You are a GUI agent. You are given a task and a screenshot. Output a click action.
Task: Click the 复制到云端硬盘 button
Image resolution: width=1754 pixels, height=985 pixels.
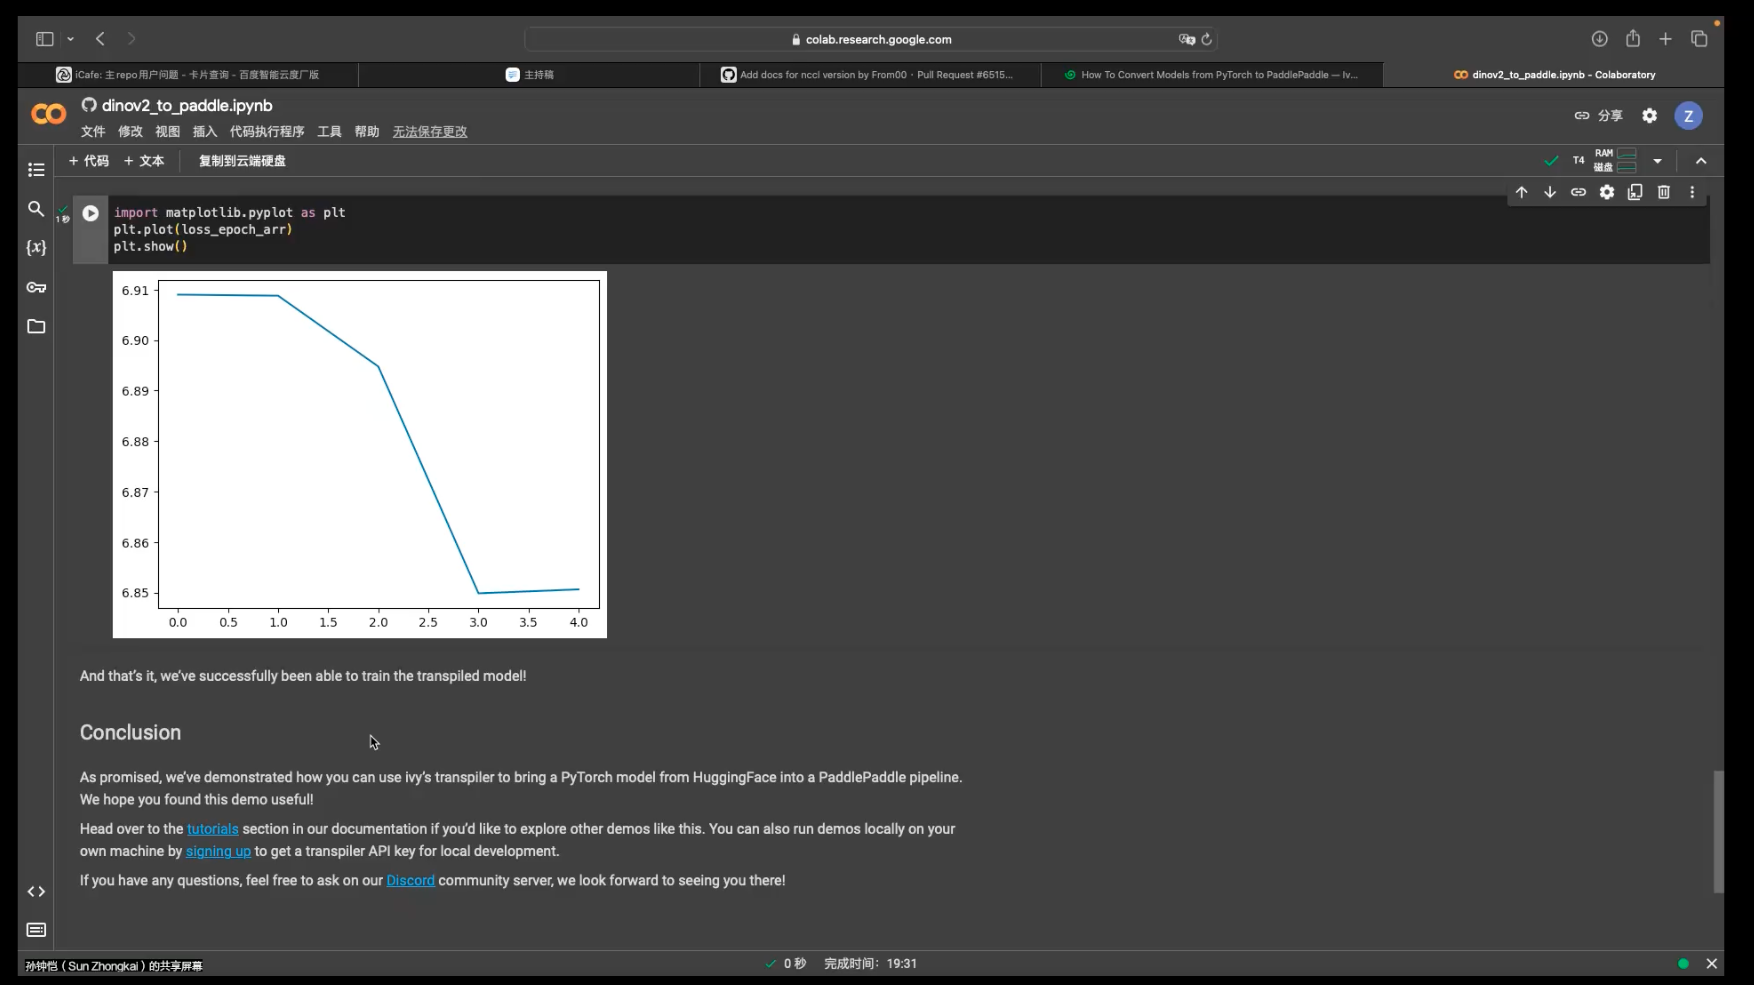pos(242,161)
